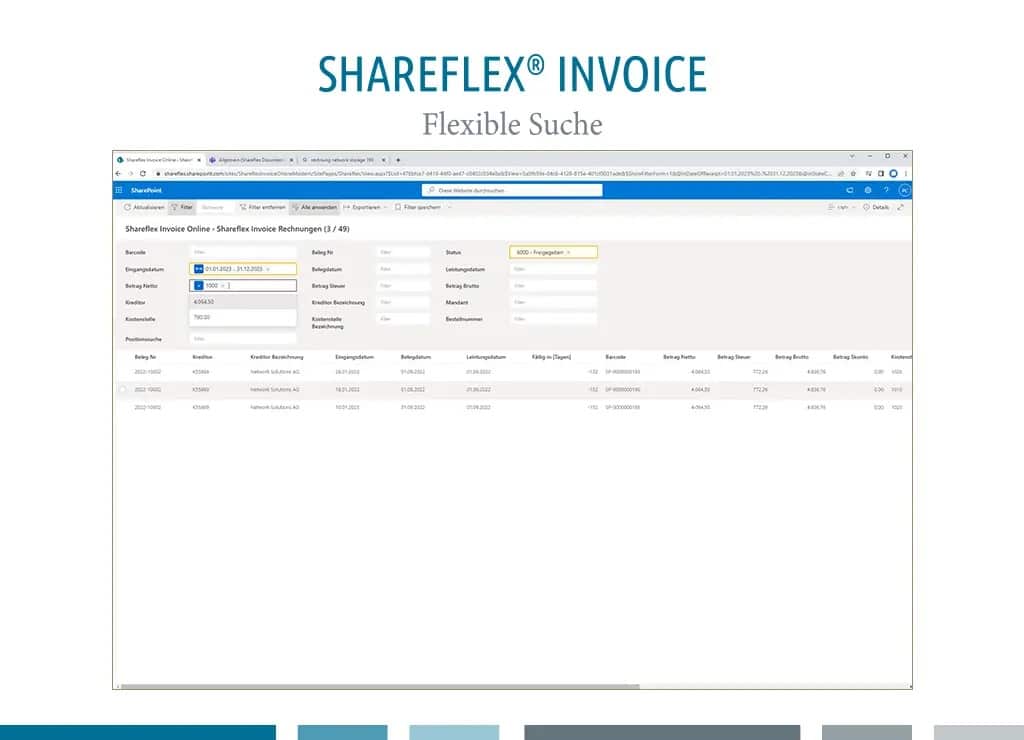Image resolution: width=1024 pixels, height=740 pixels.
Task: Remove the 6000 - Freigegeben status chip
Action: (x=568, y=251)
